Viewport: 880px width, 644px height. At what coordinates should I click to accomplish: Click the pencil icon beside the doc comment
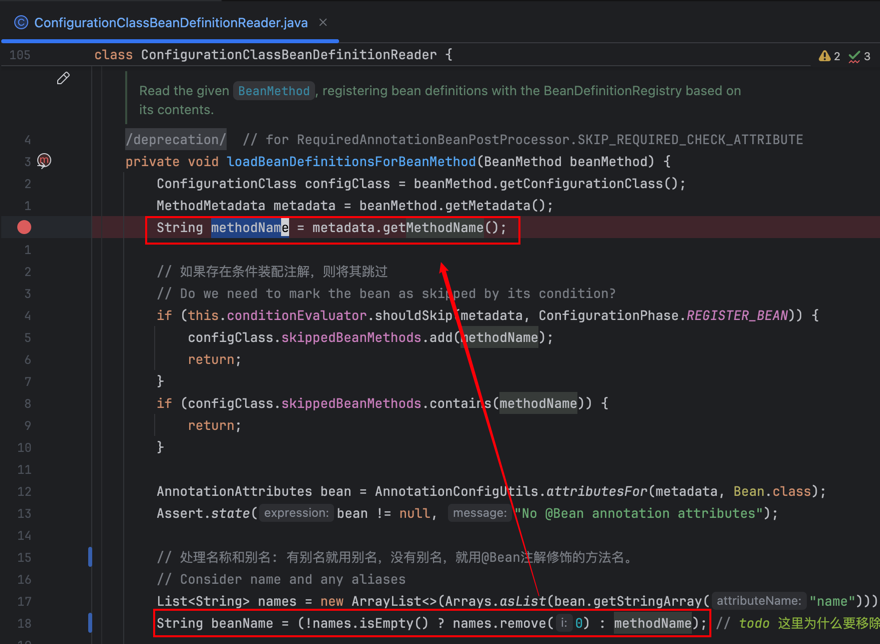(x=63, y=78)
